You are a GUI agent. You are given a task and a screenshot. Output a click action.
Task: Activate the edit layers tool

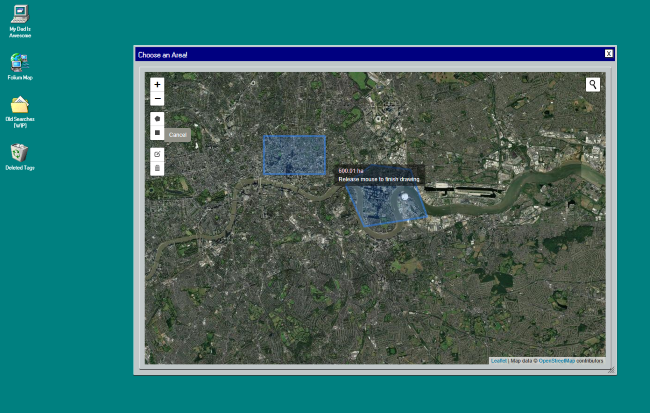[157, 154]
